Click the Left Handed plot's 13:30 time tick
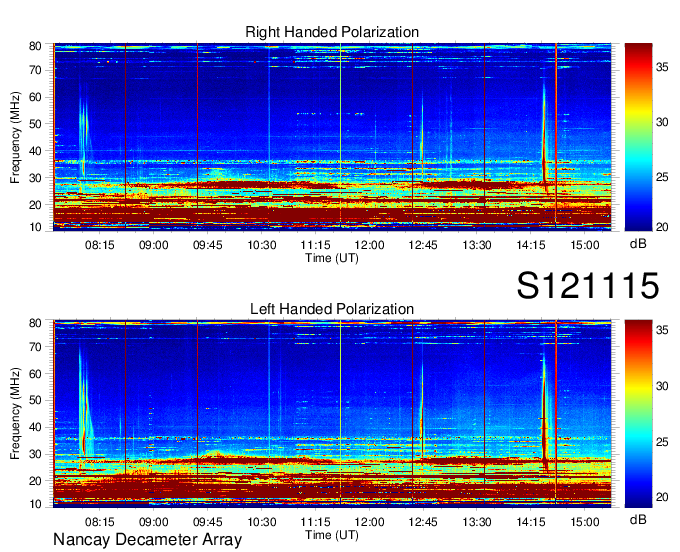This screenshot has height=552, width=680. tap(477, 522)
